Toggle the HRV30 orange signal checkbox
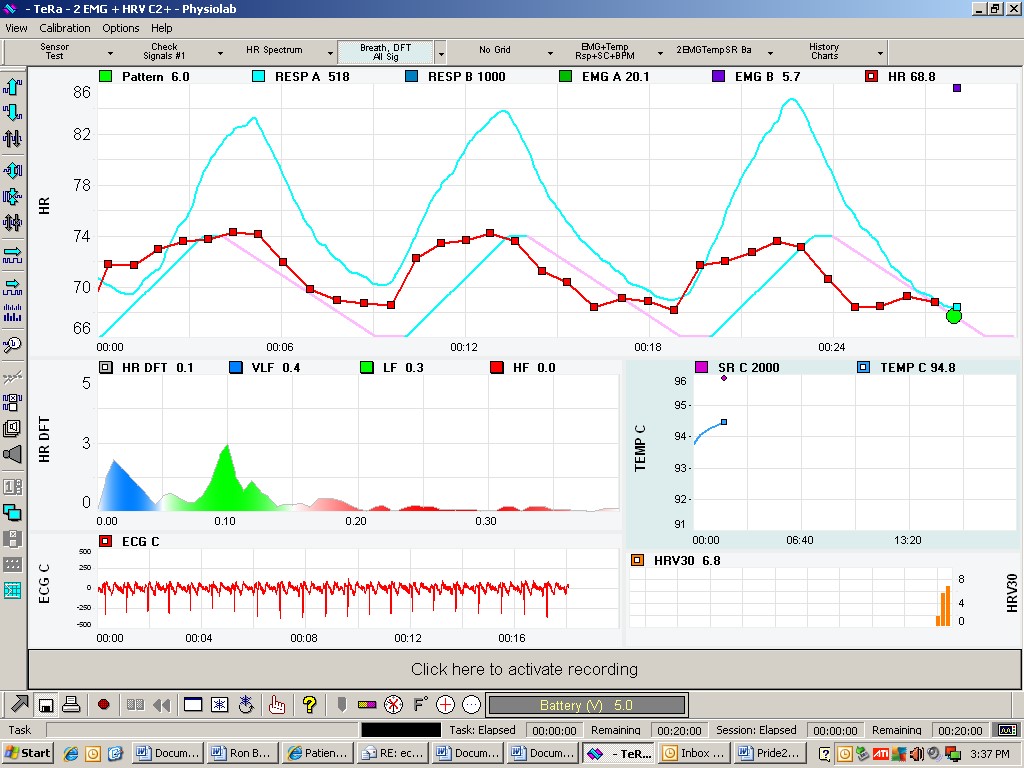 coord(637,560)
